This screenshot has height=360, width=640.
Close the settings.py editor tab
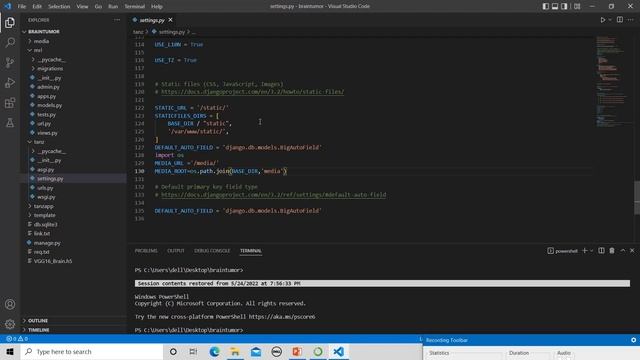[170, 20]
